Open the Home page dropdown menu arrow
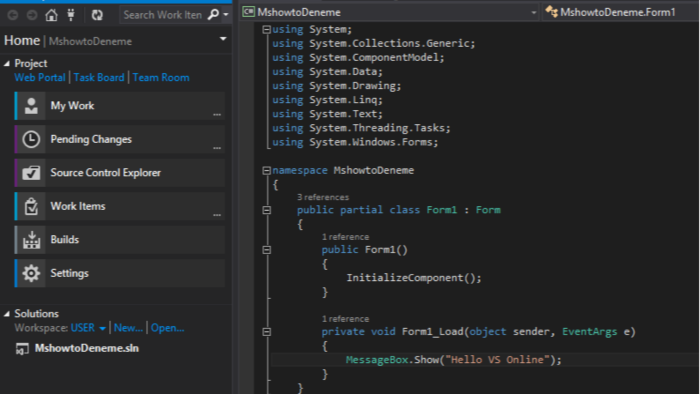This screenshot has width=700, height=394. (223, 39)
